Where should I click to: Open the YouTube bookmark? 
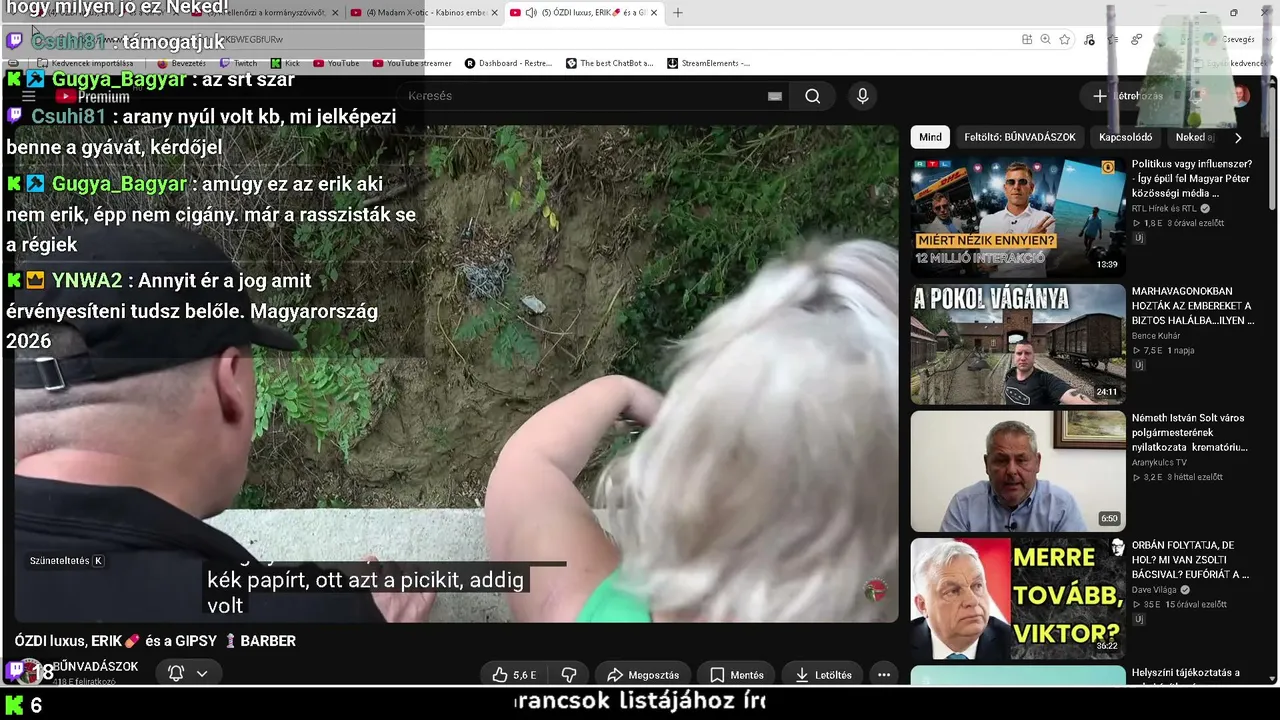tap(336, 63)
